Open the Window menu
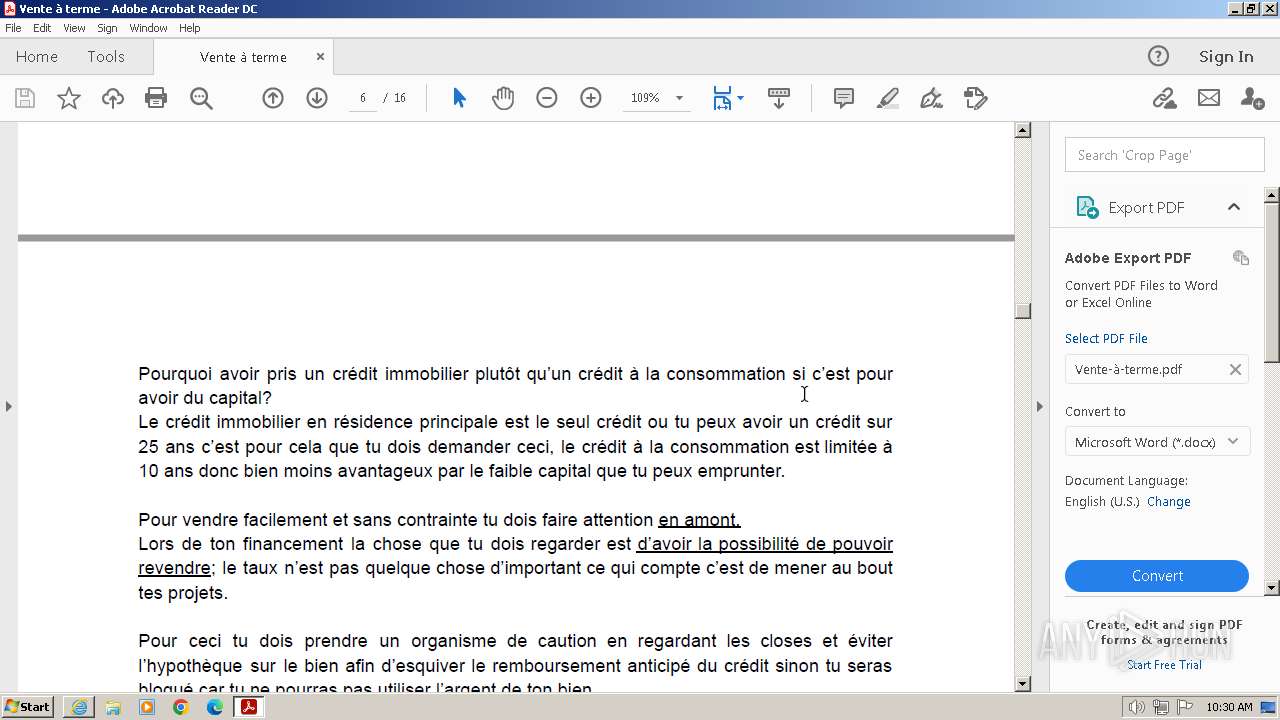This screenshot has width=1280, height=720. coord(148,28)
